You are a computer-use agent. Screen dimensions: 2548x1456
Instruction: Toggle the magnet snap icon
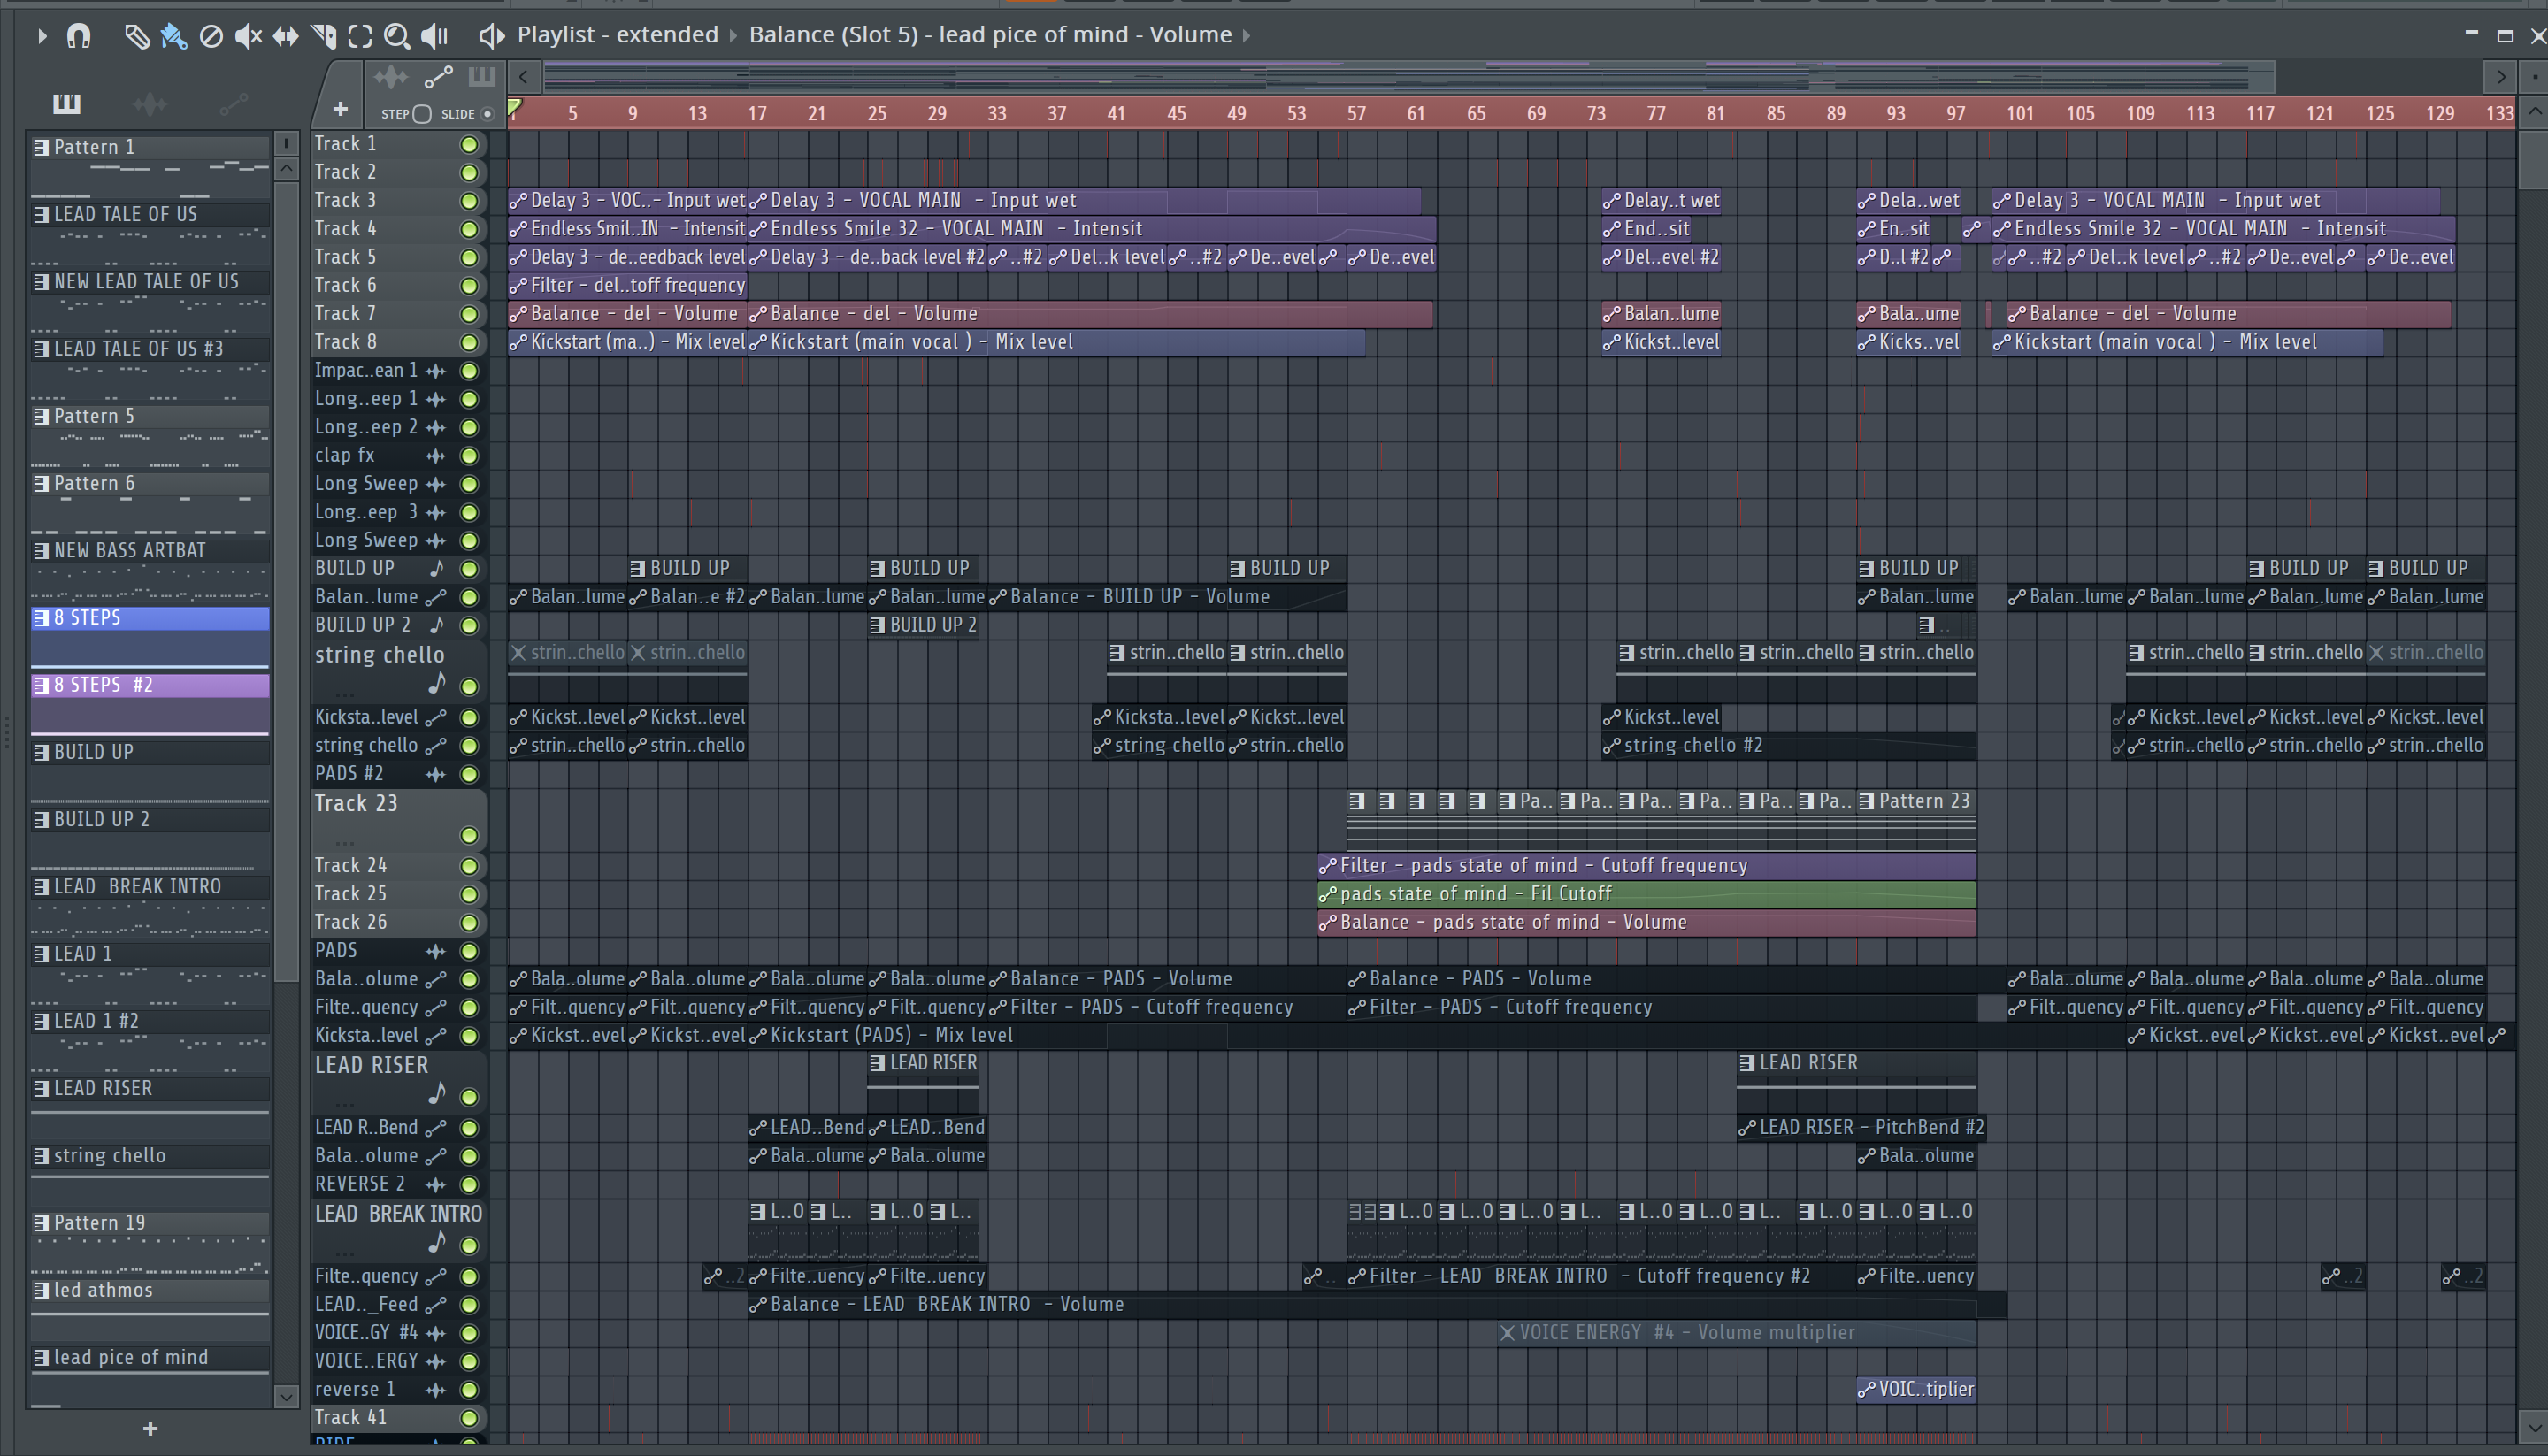pyautogui.click(x=78, y=37)
